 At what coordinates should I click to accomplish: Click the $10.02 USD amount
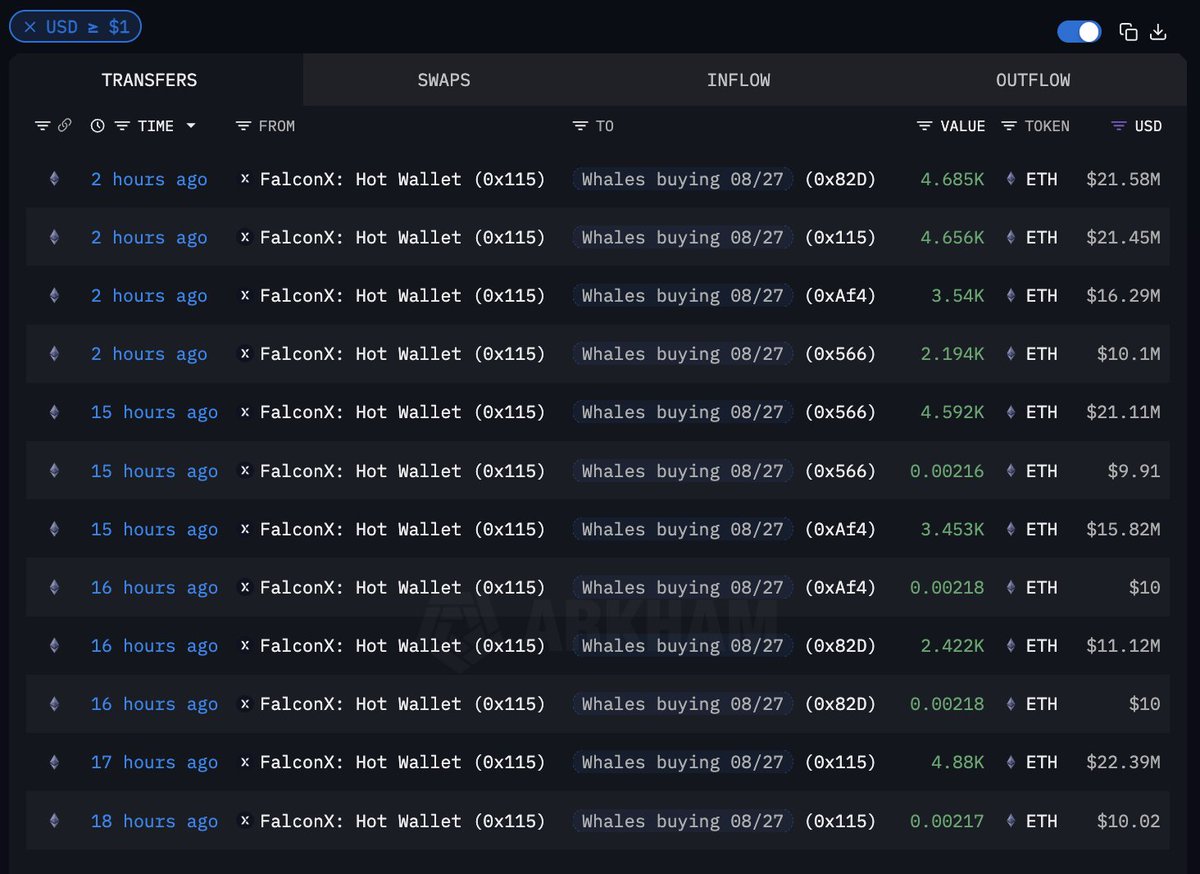[1129, 821]
